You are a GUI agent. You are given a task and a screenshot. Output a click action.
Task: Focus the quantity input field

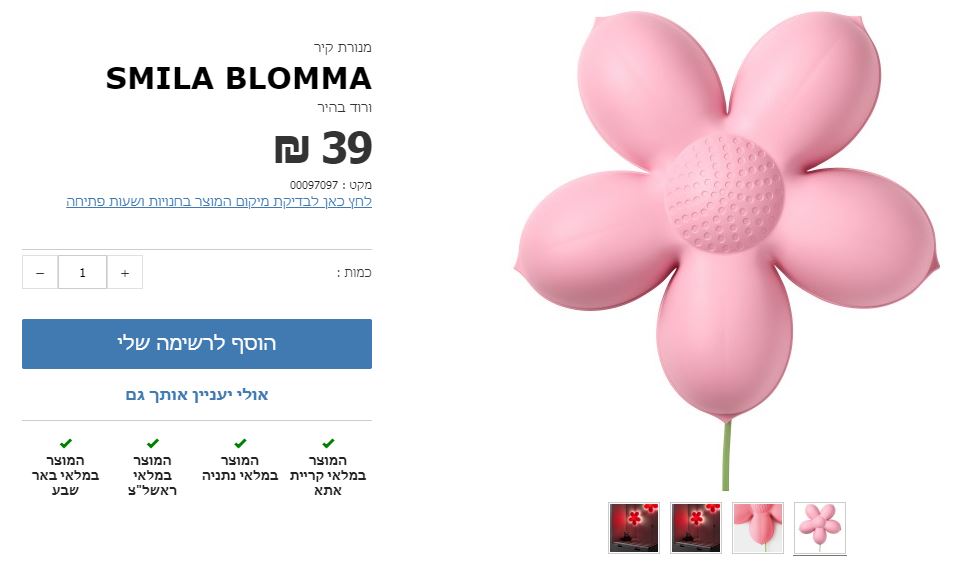82,272
